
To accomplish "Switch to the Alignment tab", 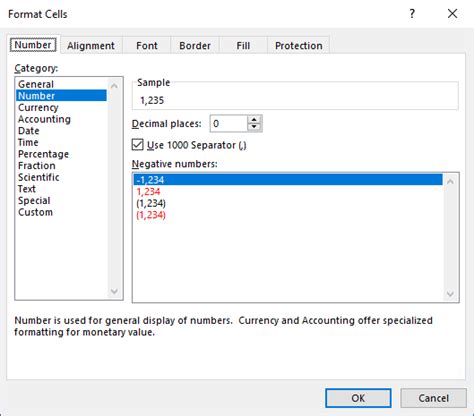I will (91, 45).
